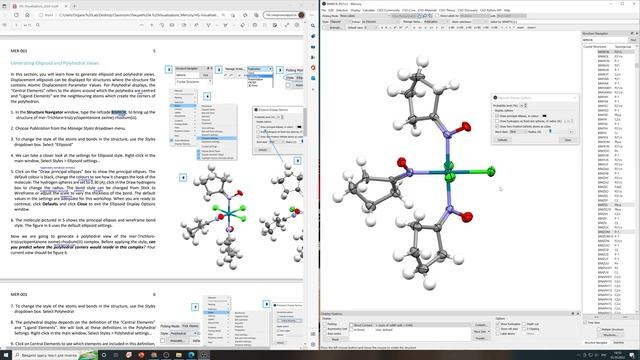Click the principal ellipses colour swatch
Viewport: 640px width, 360px height.
[544, 116]
